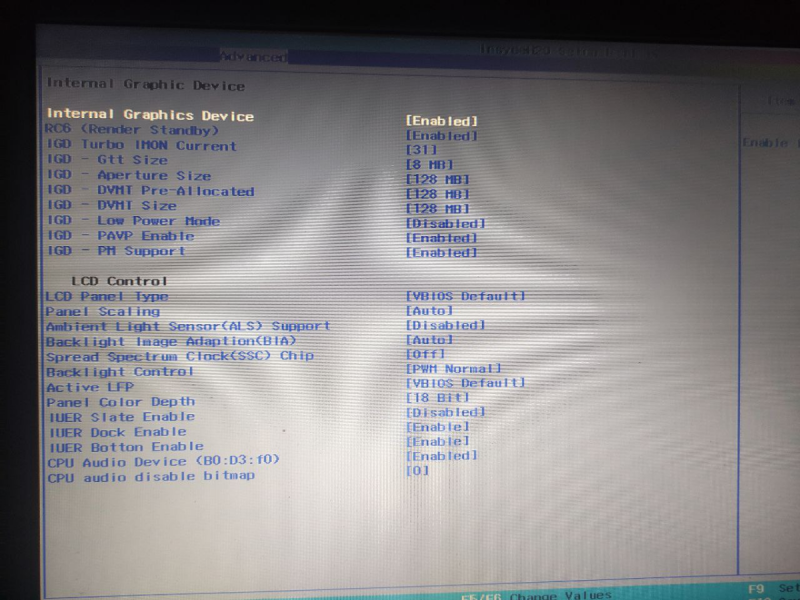Select the Backlight Control setting
The width and height of the screenshot is (800, 600).
click(120, 371)
